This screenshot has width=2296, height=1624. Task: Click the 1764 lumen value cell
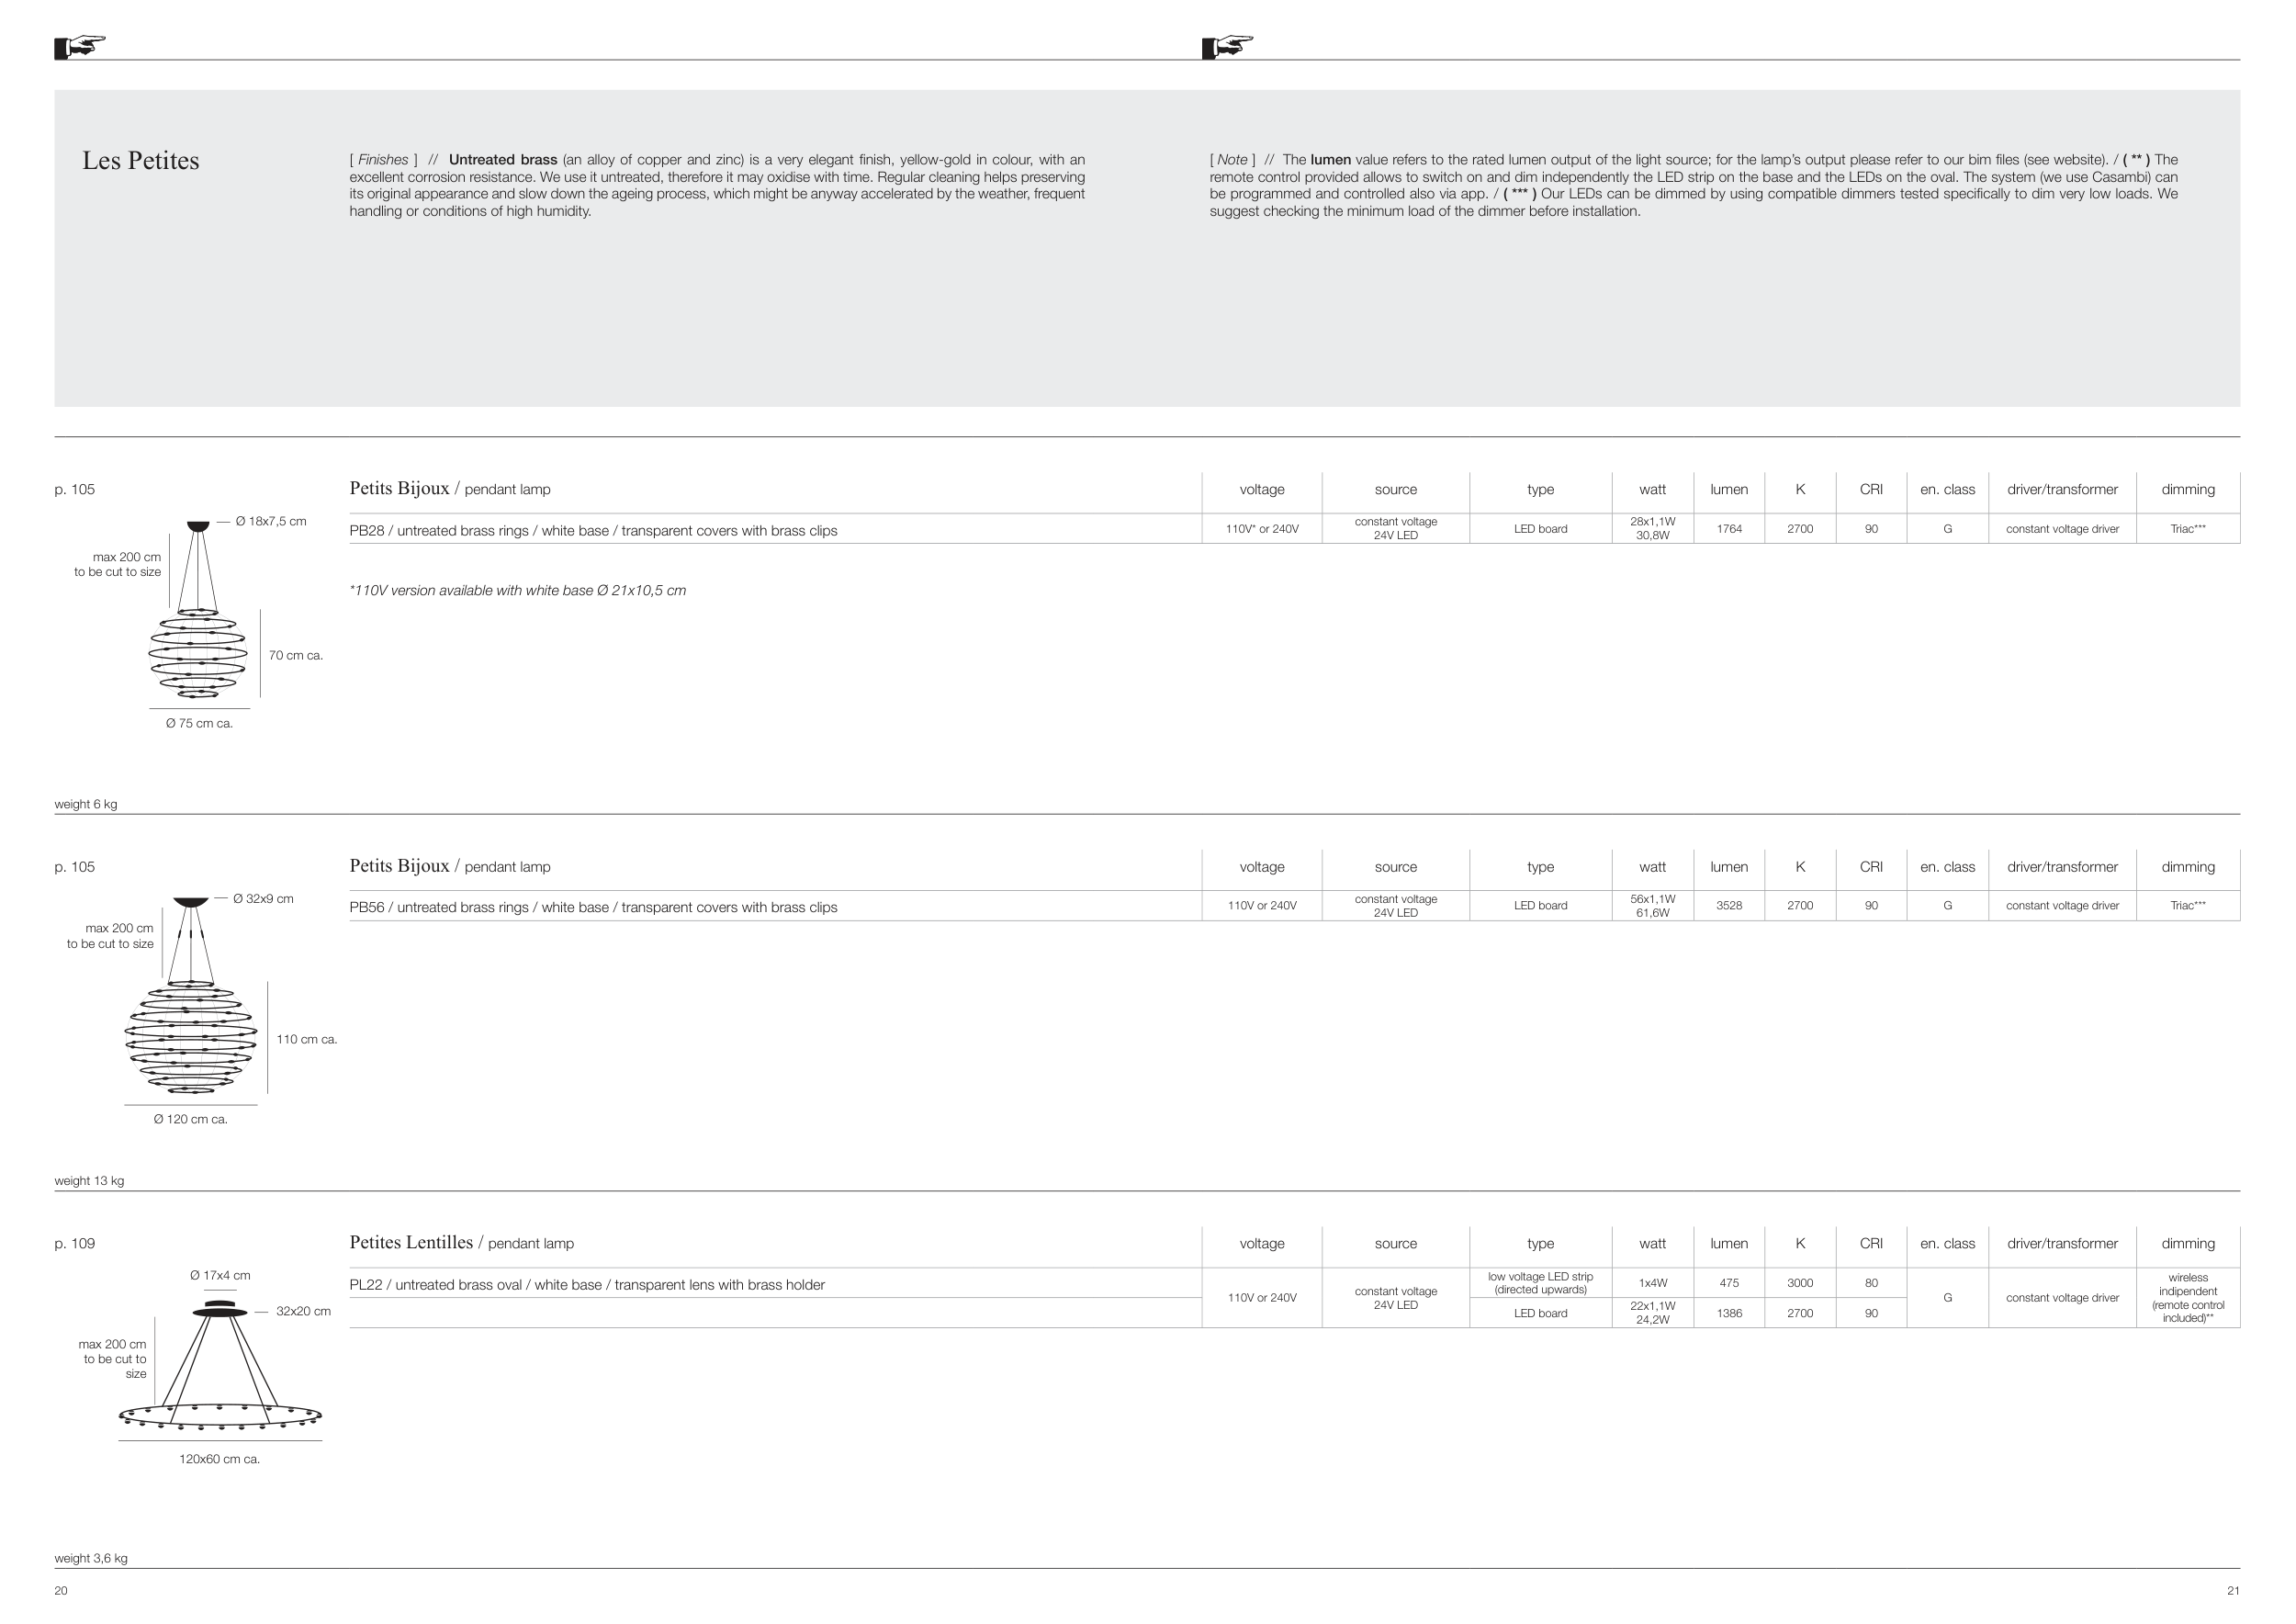click(x=1729, y=529)
